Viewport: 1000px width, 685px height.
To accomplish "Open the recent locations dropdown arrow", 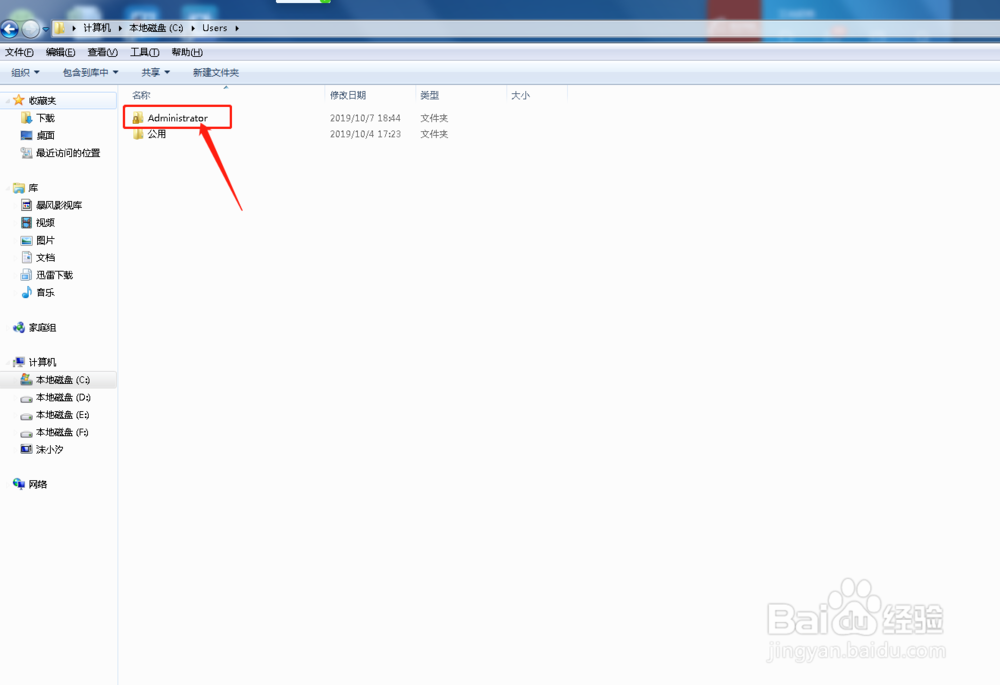I will pyautogui.click(x=45, y=29).
